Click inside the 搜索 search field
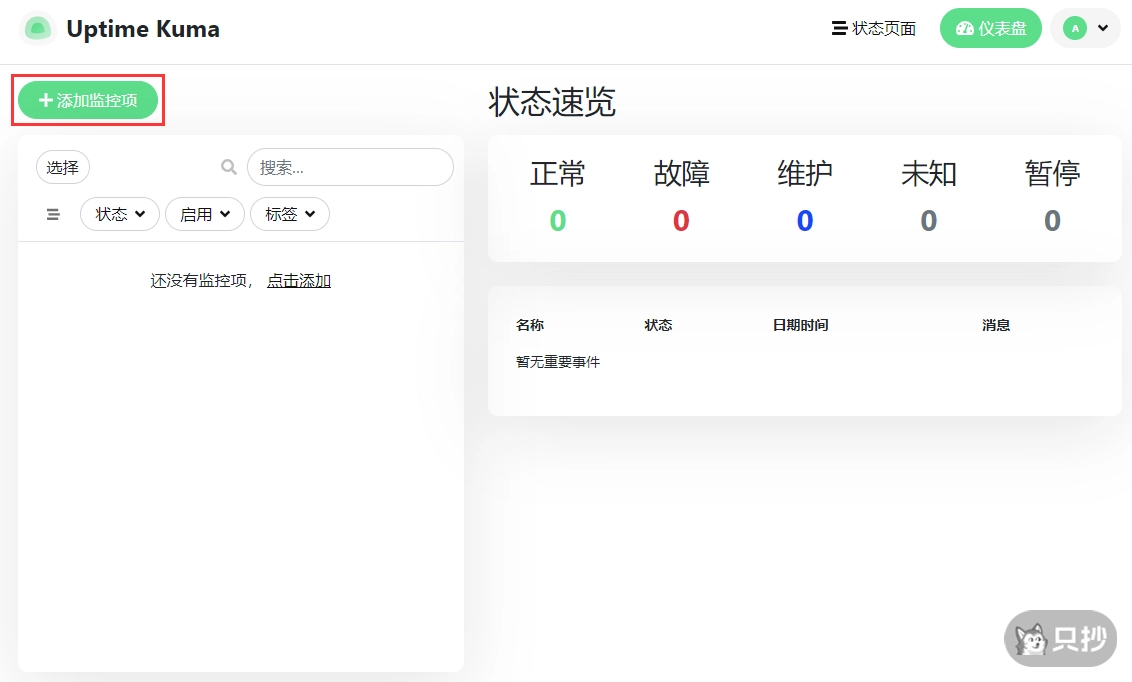The image size is (1132, 682). pyautogui.click(x=350, y=166)
